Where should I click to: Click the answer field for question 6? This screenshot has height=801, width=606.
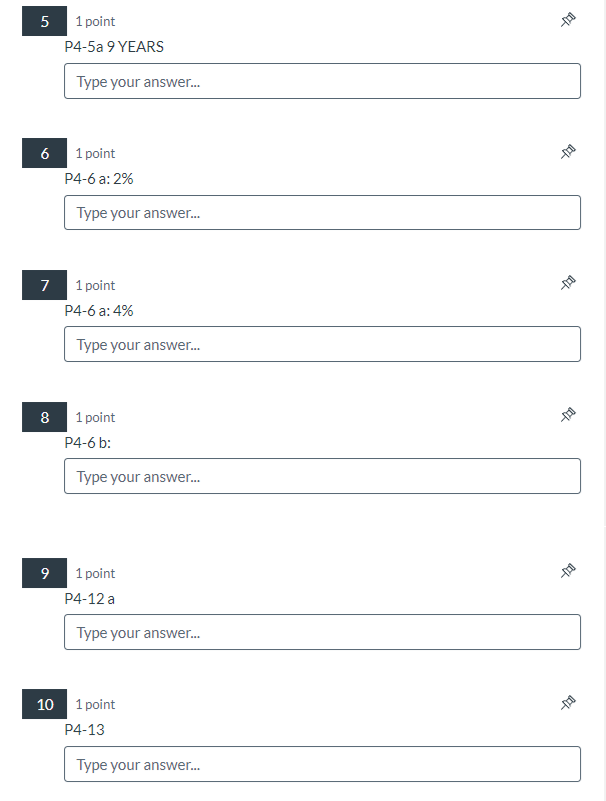point(321,212)
